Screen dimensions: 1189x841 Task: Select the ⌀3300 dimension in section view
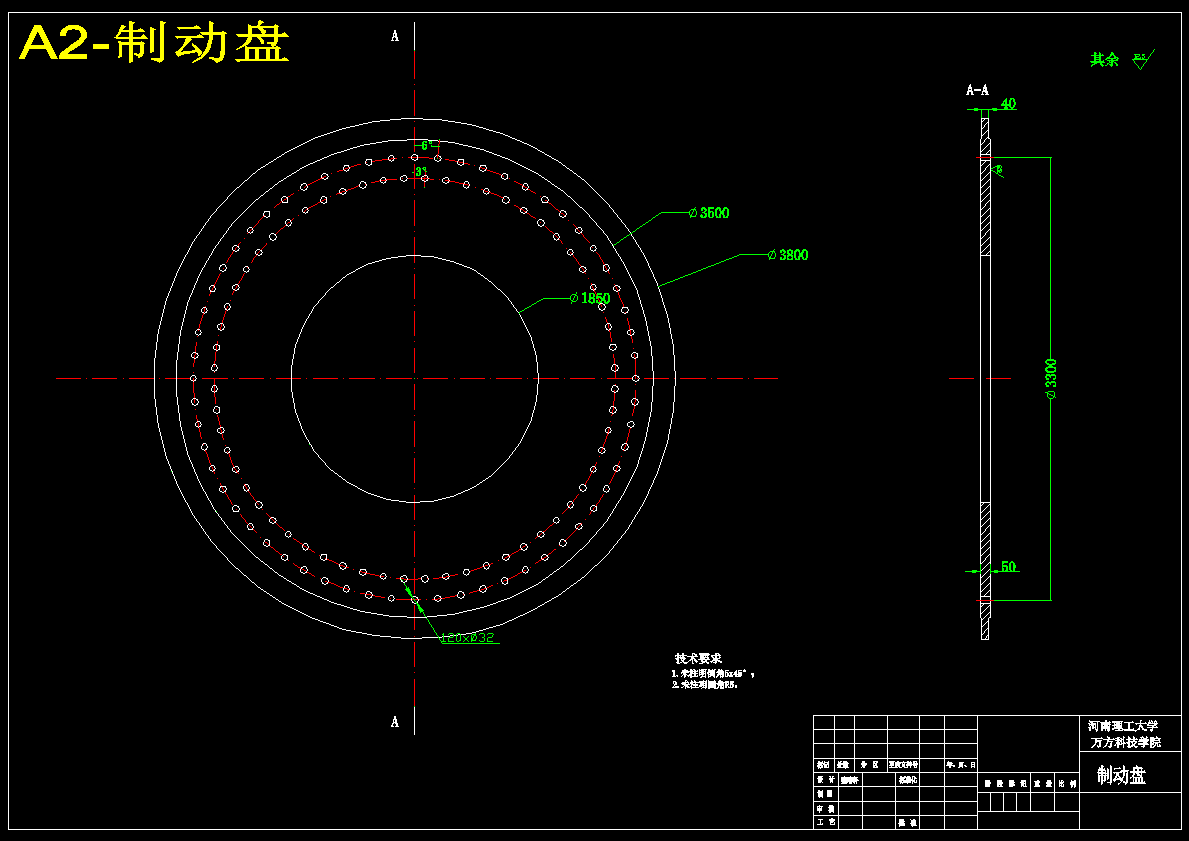point(1051,378)
